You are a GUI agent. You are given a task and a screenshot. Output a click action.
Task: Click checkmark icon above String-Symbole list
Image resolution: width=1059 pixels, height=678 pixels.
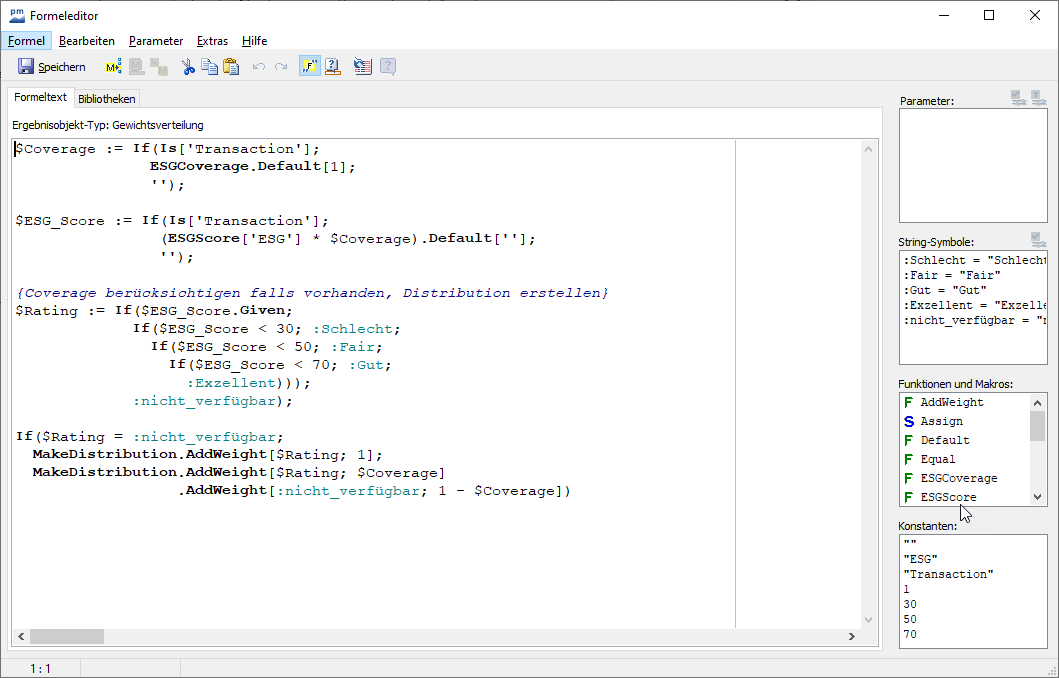(x=1038, y=240)
